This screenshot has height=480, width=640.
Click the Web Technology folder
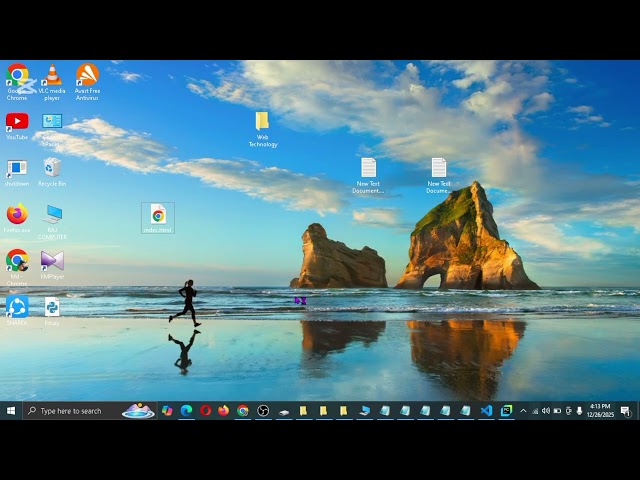[262, 123]
